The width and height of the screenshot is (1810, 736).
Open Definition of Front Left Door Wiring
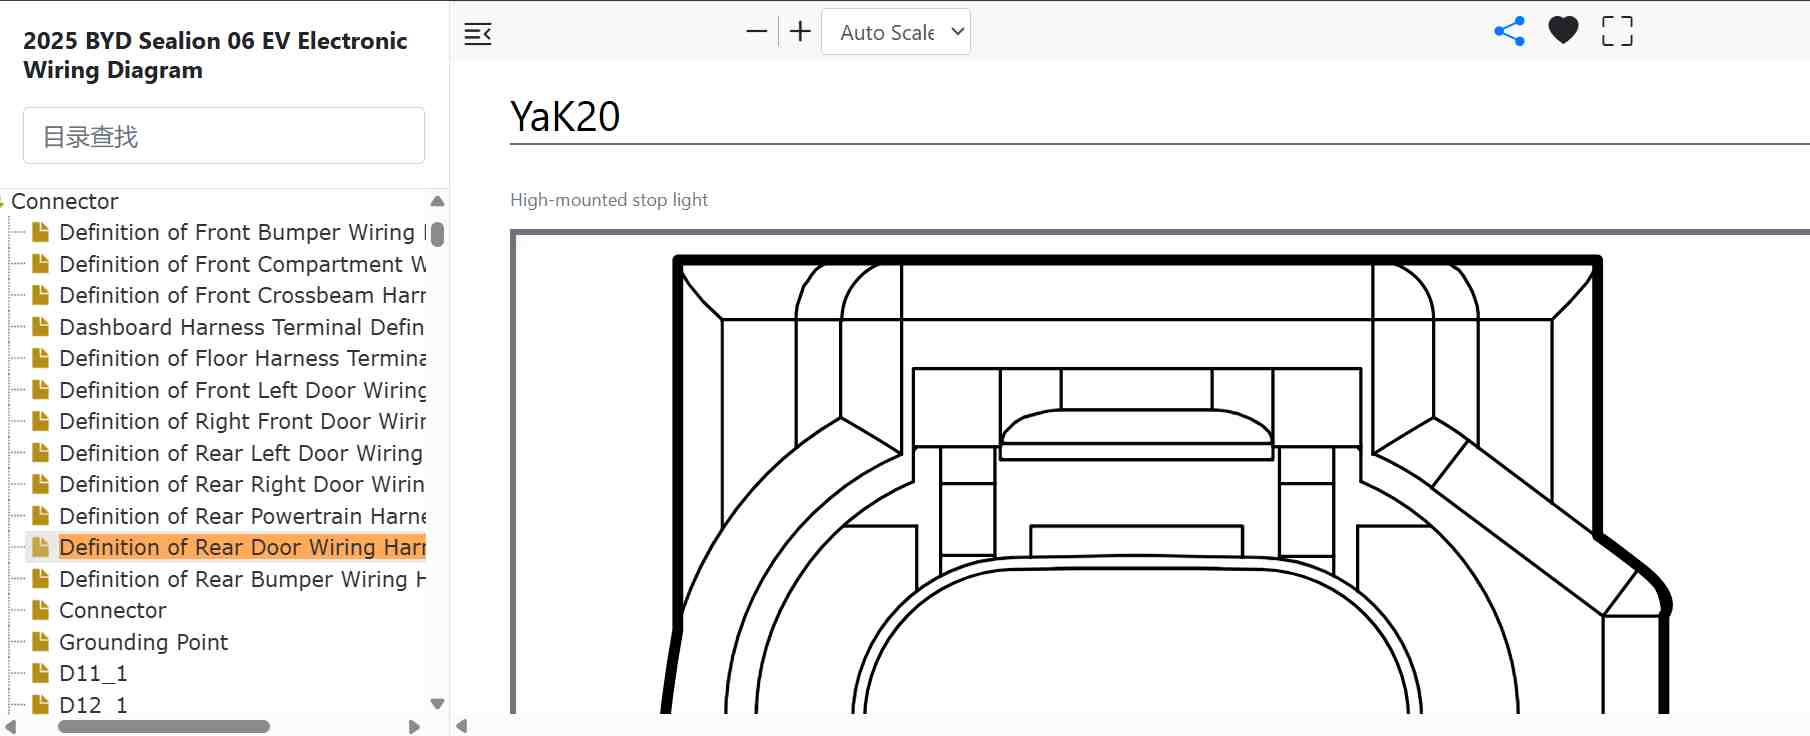[242, 390]
